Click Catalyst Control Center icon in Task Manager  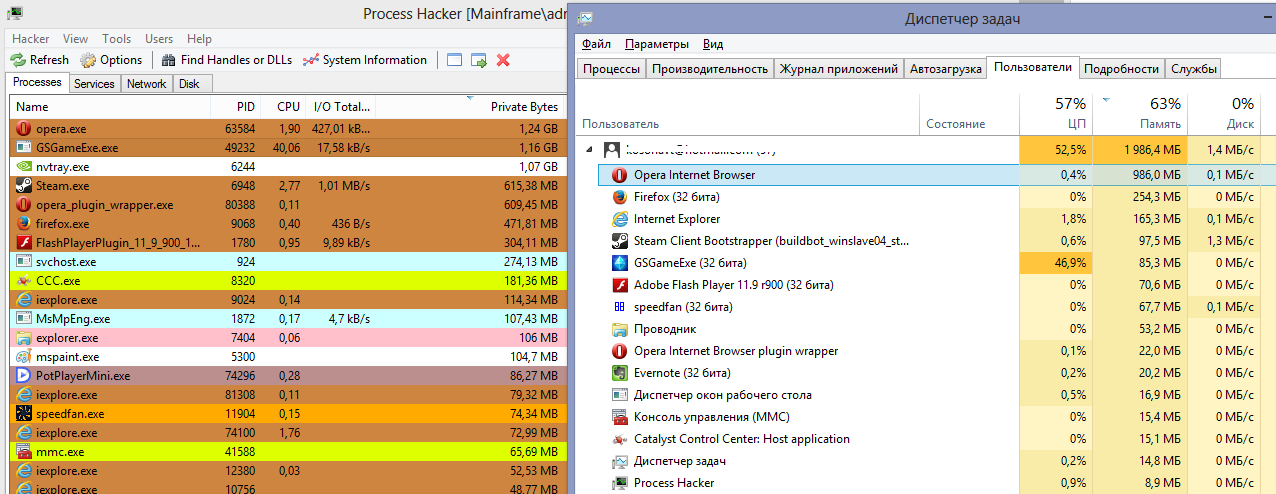tap(619, 438)
